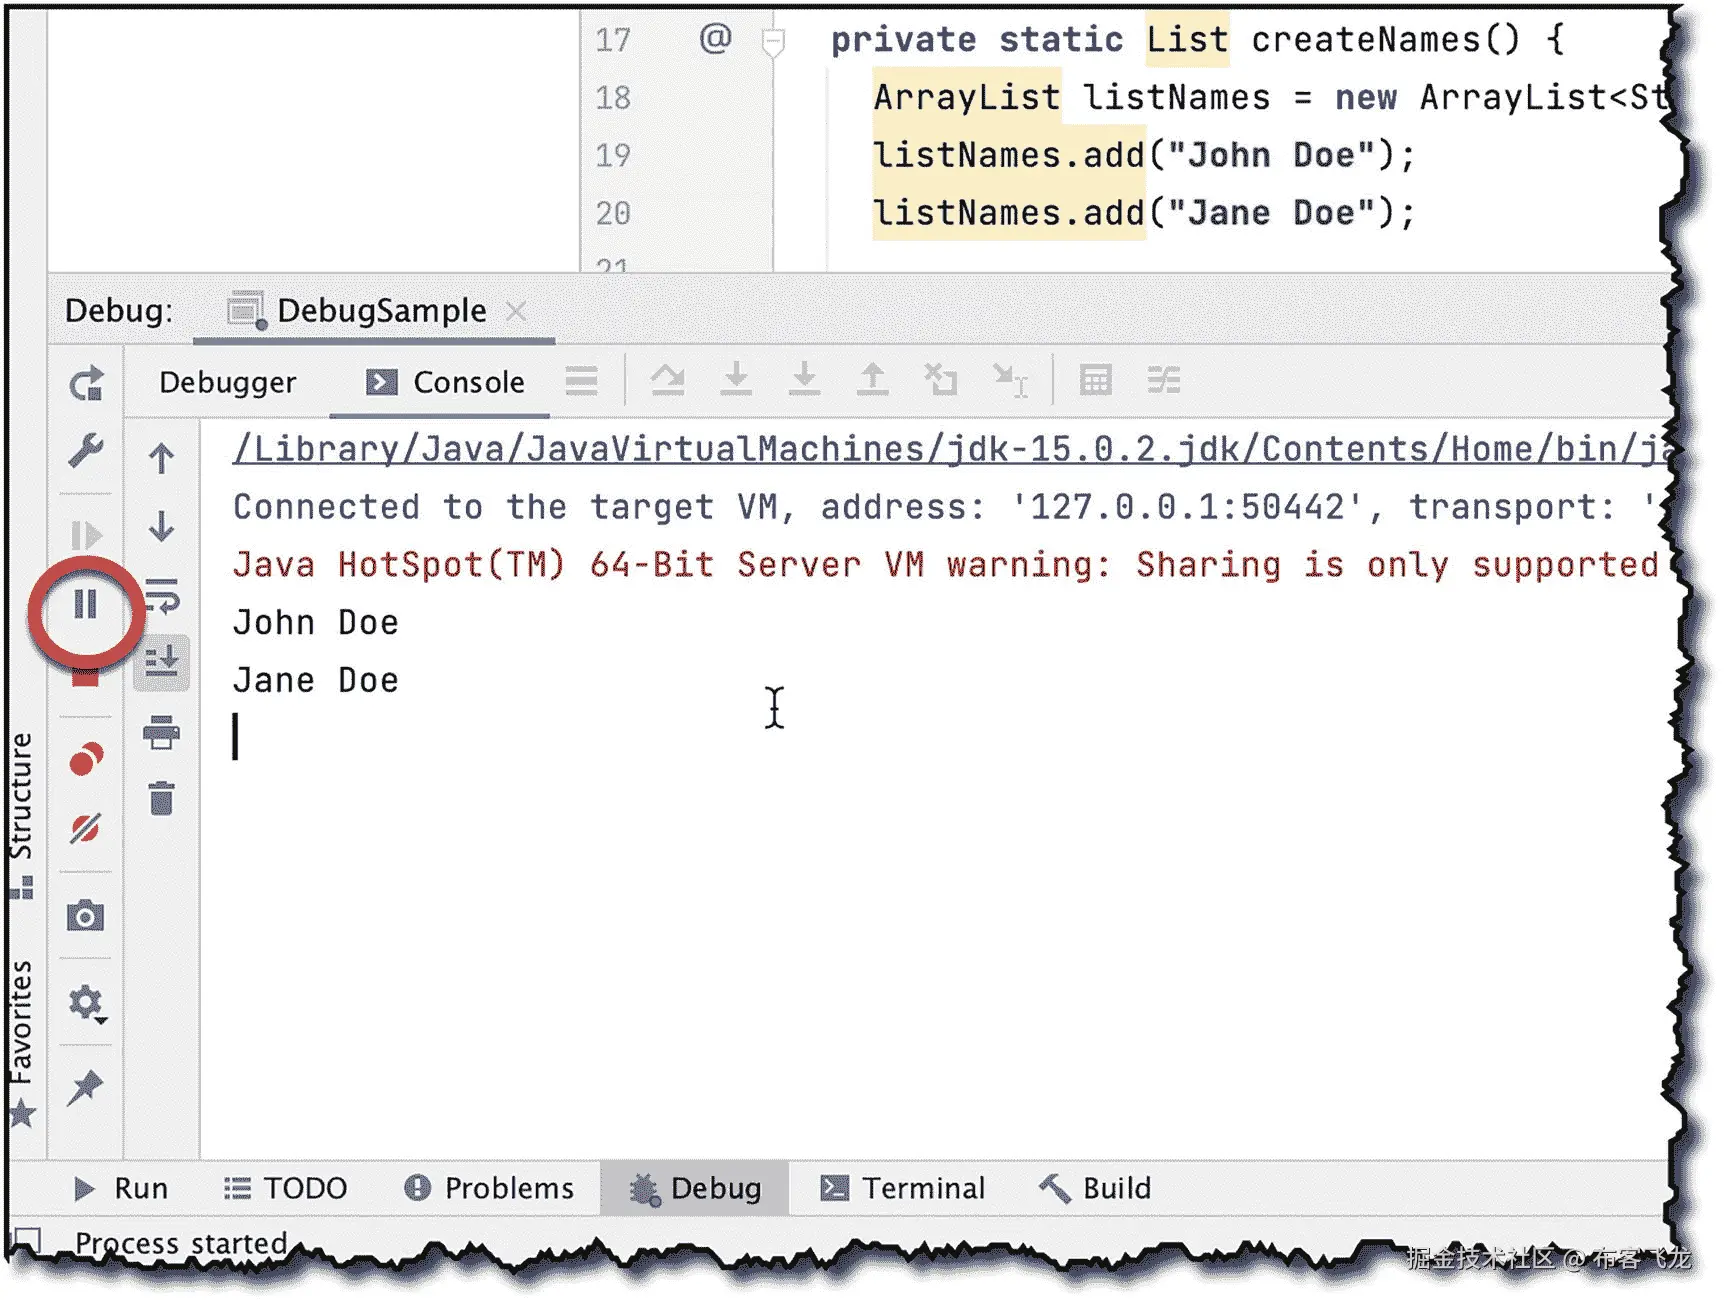
Task: Click listNames.add("Jane Doe") code line
Action: (1144, 213)
